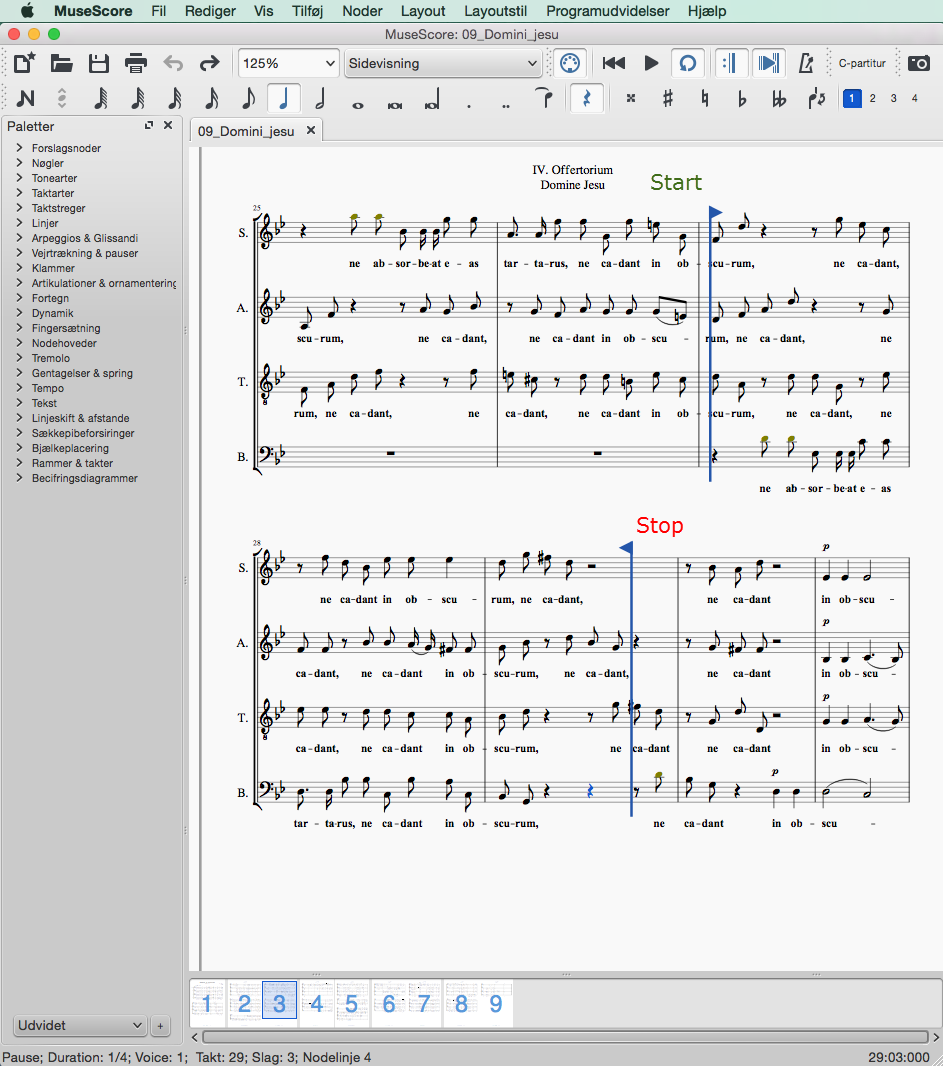Open a score file via folder icon
Image resolution: width=943 pixels, height=1066 pixels.
[61, 63]
